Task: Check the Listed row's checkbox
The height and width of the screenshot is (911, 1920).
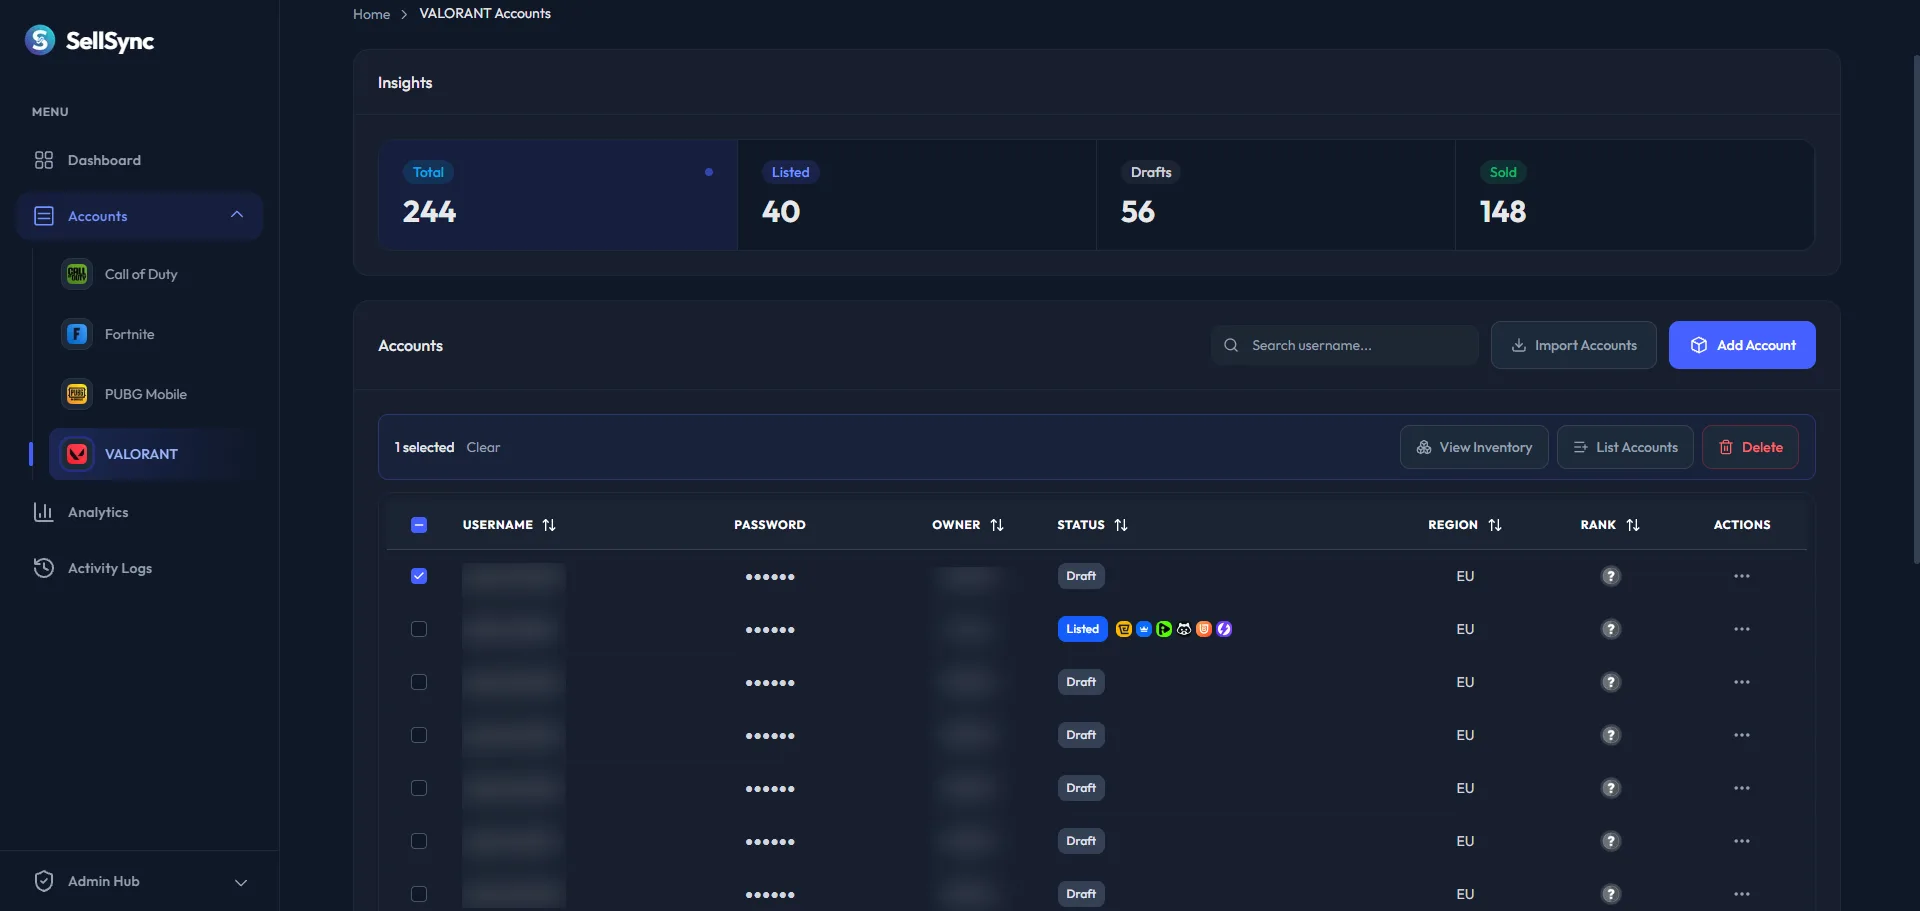Action: pyautogui.click(x=419, y=629)
